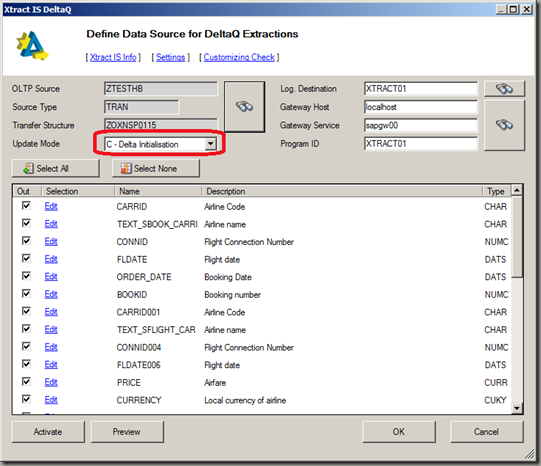
Task: Uncheck the Out checkbox for ORDER_DATE
Action: click(26, 276)
